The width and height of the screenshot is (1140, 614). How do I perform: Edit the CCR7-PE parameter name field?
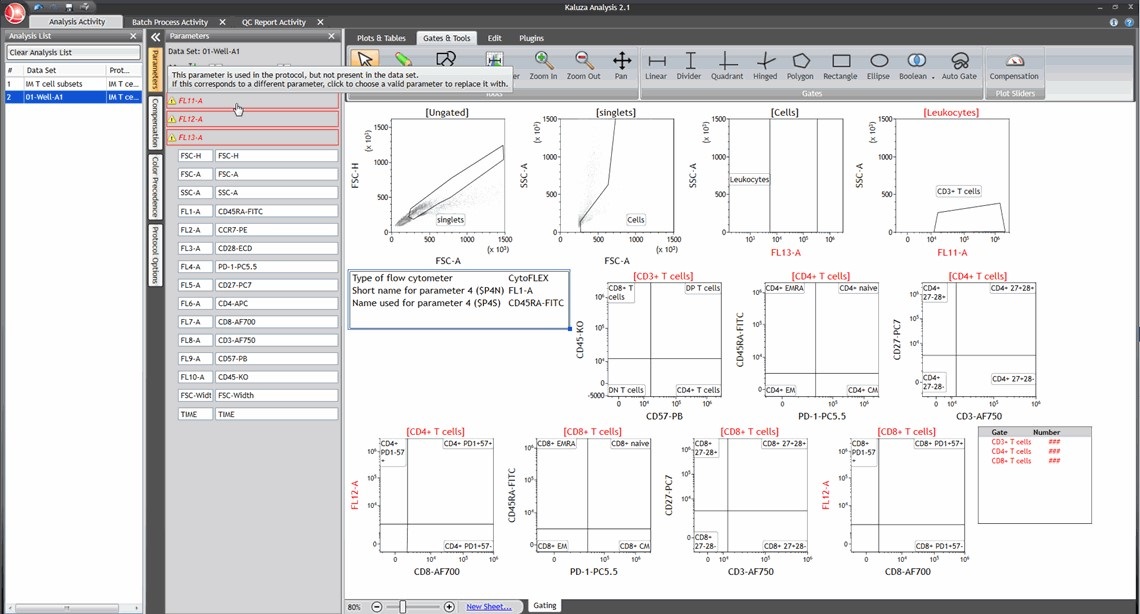pos(276,230)
